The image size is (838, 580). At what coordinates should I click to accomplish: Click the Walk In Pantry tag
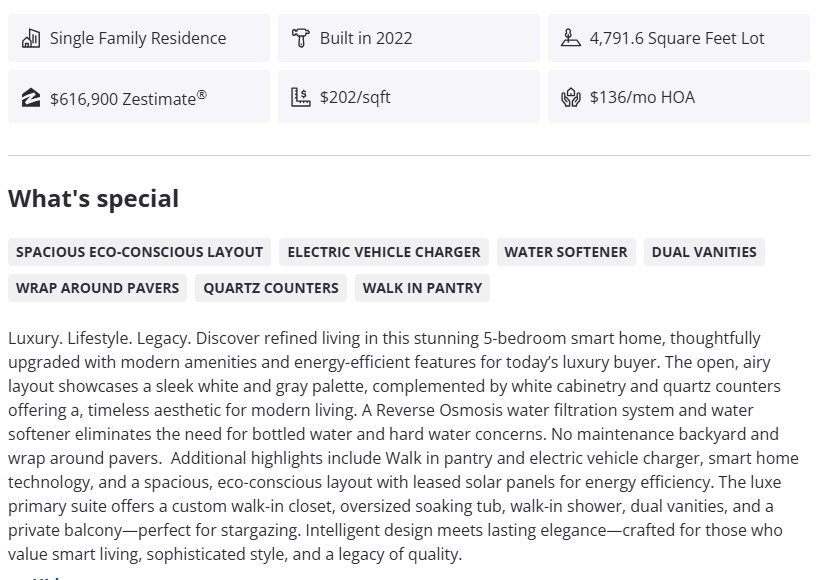pos(422,288)
